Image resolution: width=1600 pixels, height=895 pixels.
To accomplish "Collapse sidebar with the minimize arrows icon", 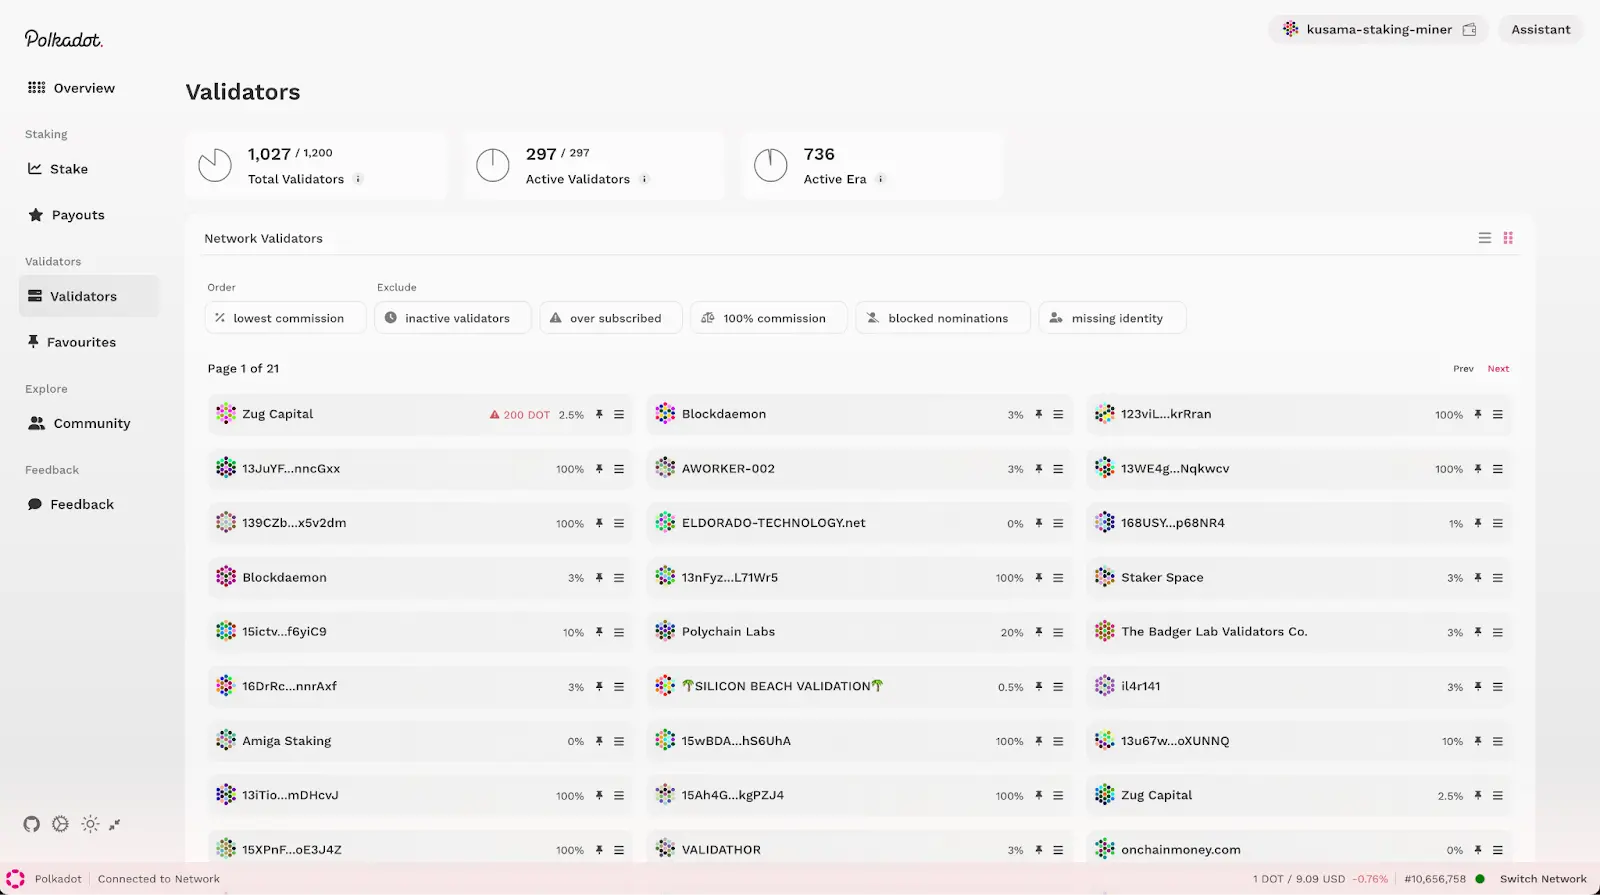I will [115, 824].
